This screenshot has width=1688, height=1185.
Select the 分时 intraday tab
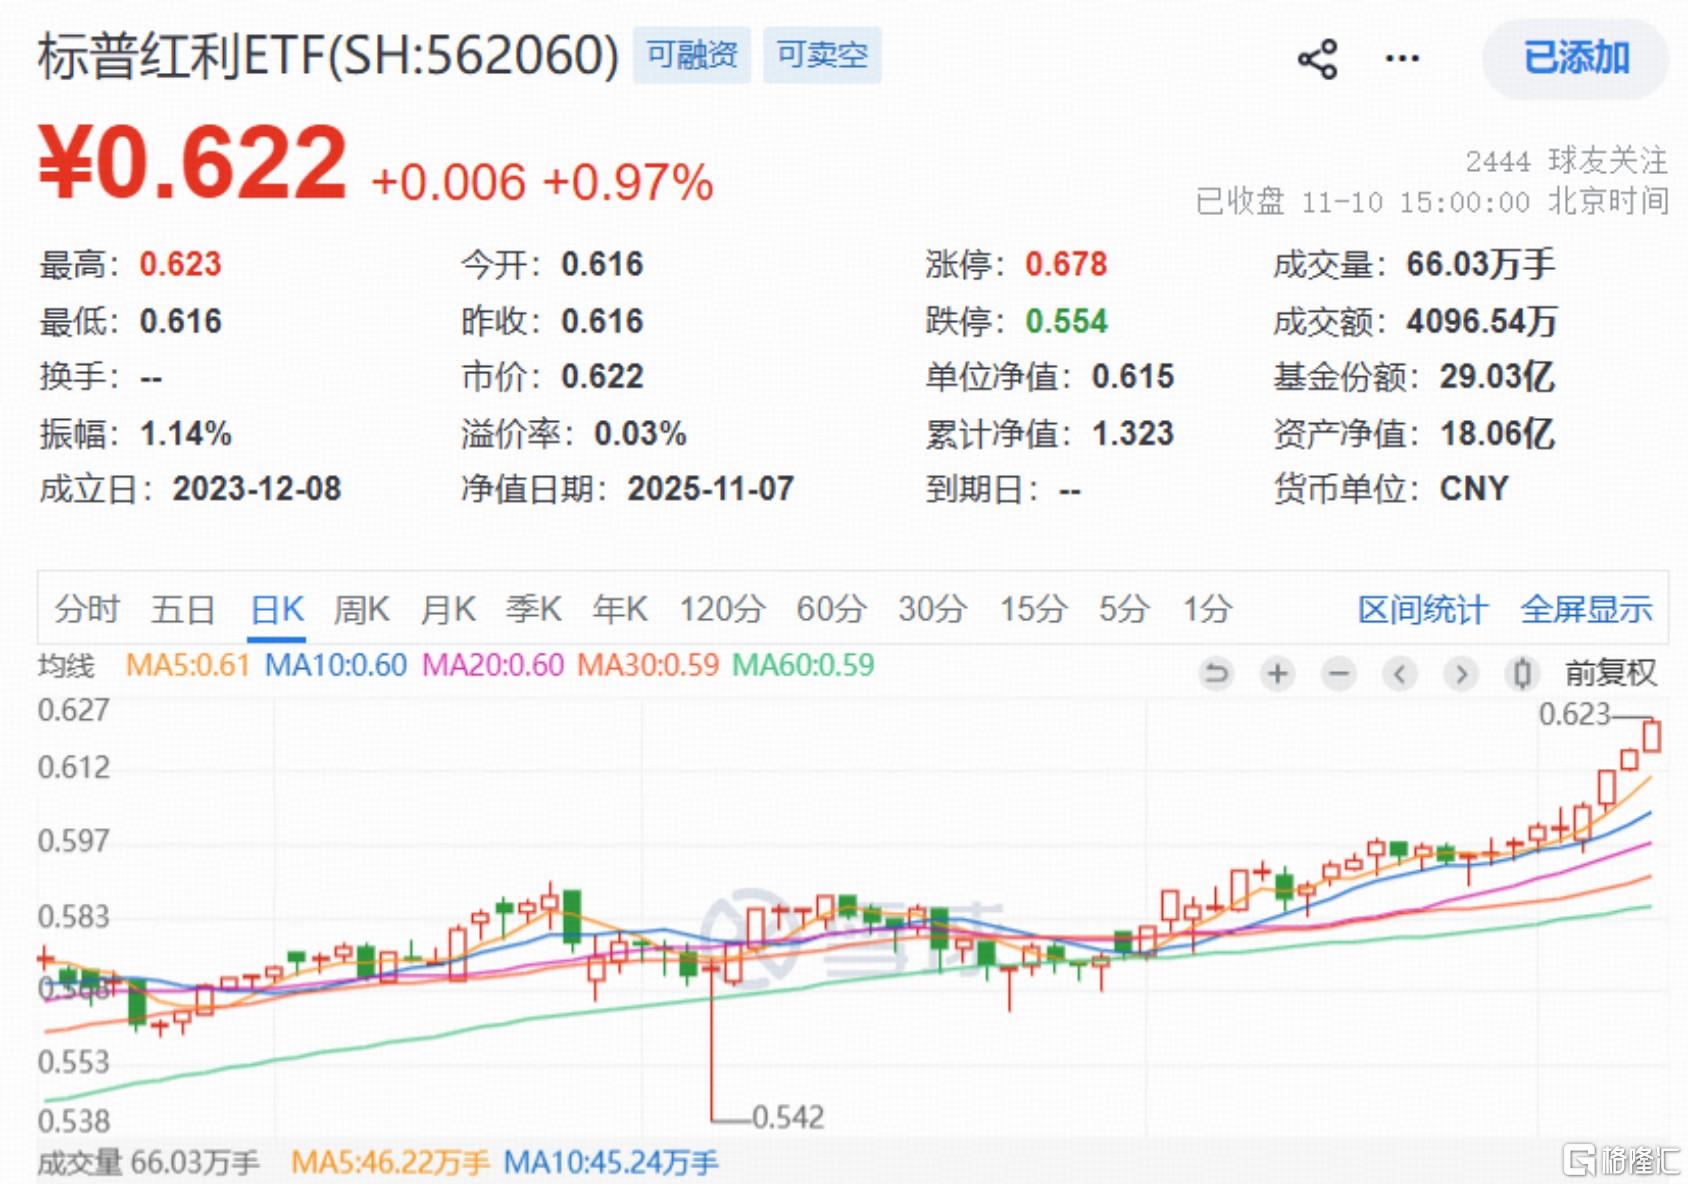point(87,609)
